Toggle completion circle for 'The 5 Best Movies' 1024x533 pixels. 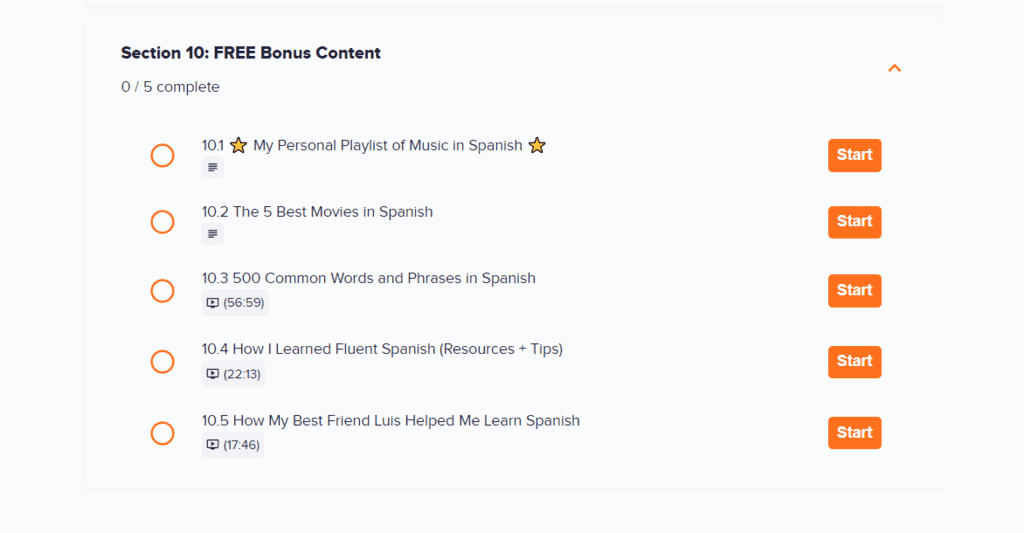coord(162,222)
